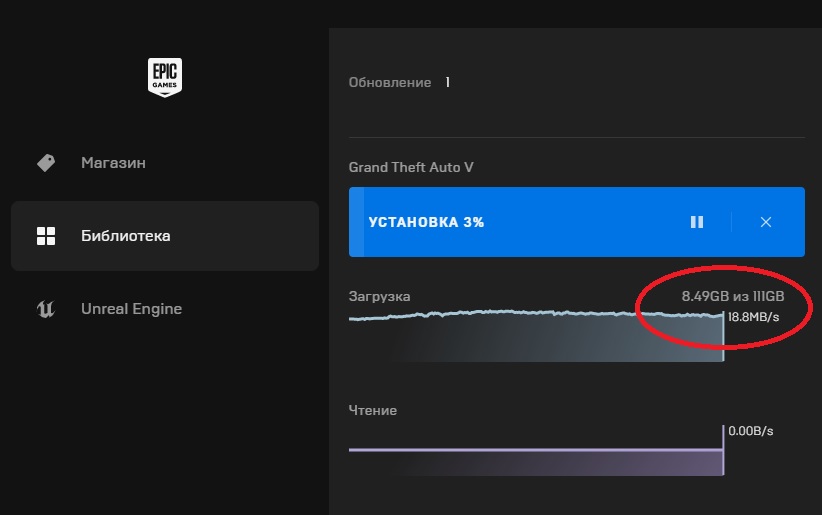Click the update count number 1
The height and width of the screenshot is (515, 822).
coord(447,82)
